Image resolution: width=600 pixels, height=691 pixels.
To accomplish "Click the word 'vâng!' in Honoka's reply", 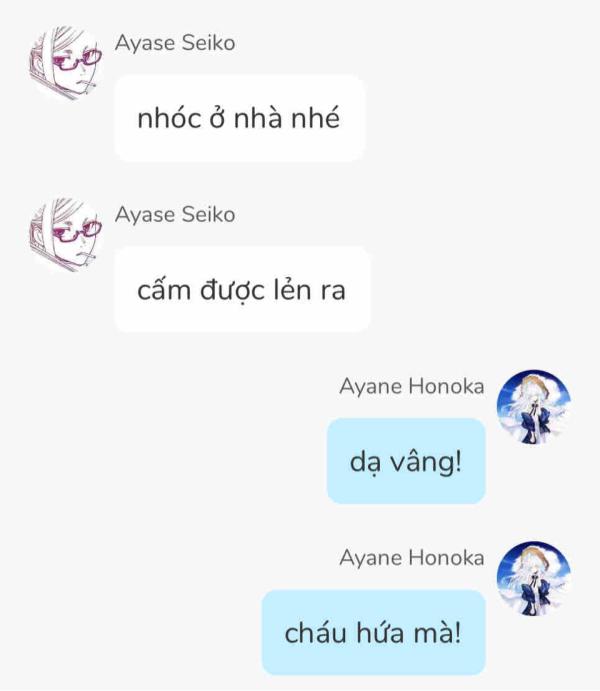I will (x=426, y=463).
